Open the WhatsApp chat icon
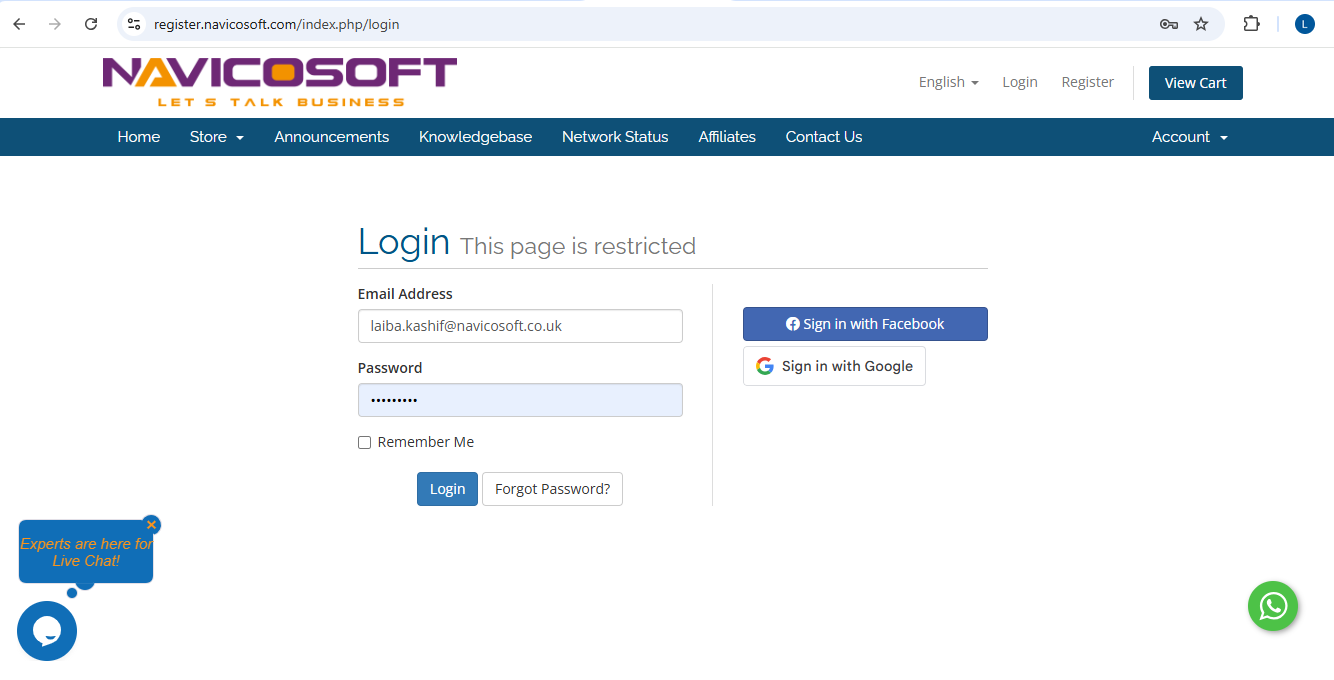The height and width of the screenshot is (680, 1334). click(x=1272, y=606)
